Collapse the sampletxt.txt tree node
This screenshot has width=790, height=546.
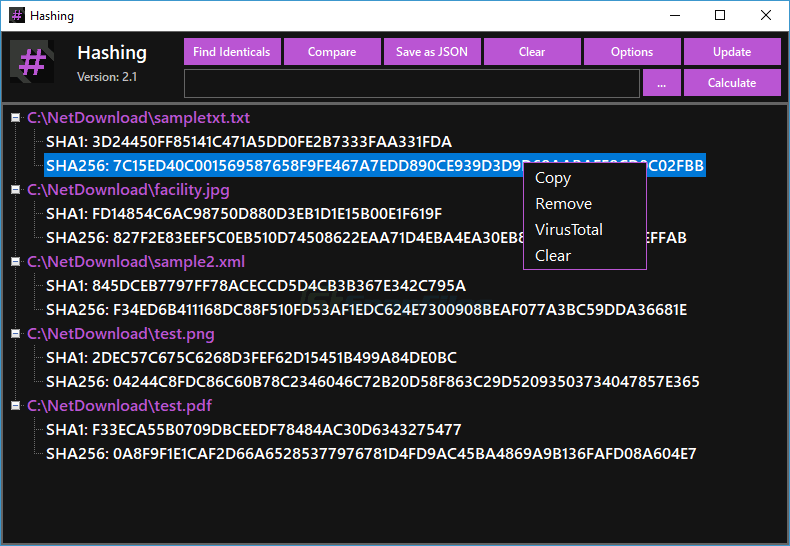(16, 118)
